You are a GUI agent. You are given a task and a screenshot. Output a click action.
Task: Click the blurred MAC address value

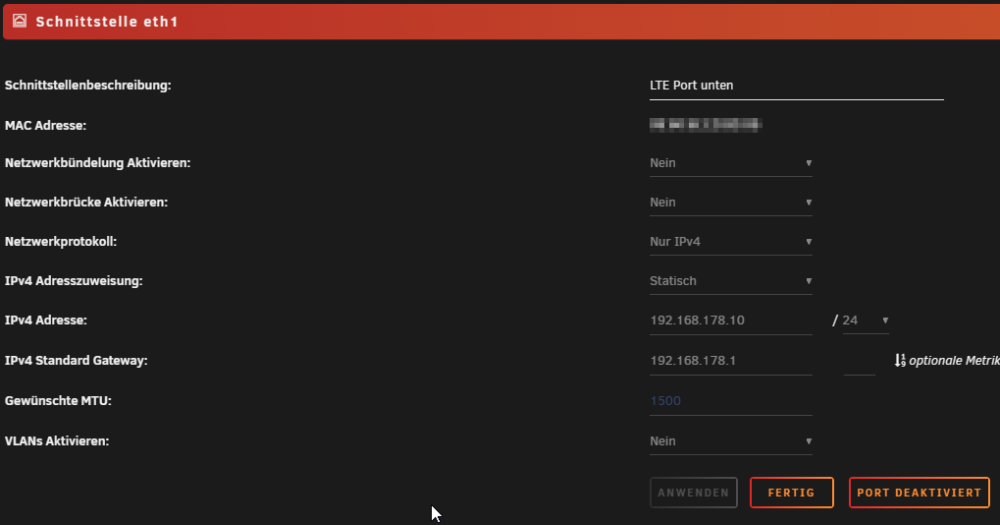tap(705, 125)
